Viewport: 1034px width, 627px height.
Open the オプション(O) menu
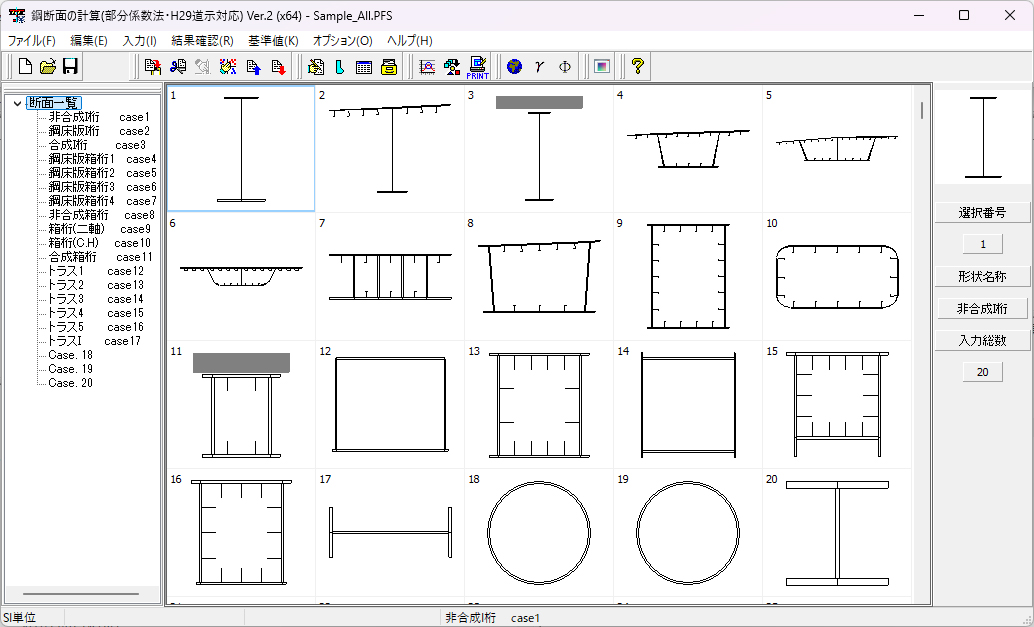[x=343, y=41]
